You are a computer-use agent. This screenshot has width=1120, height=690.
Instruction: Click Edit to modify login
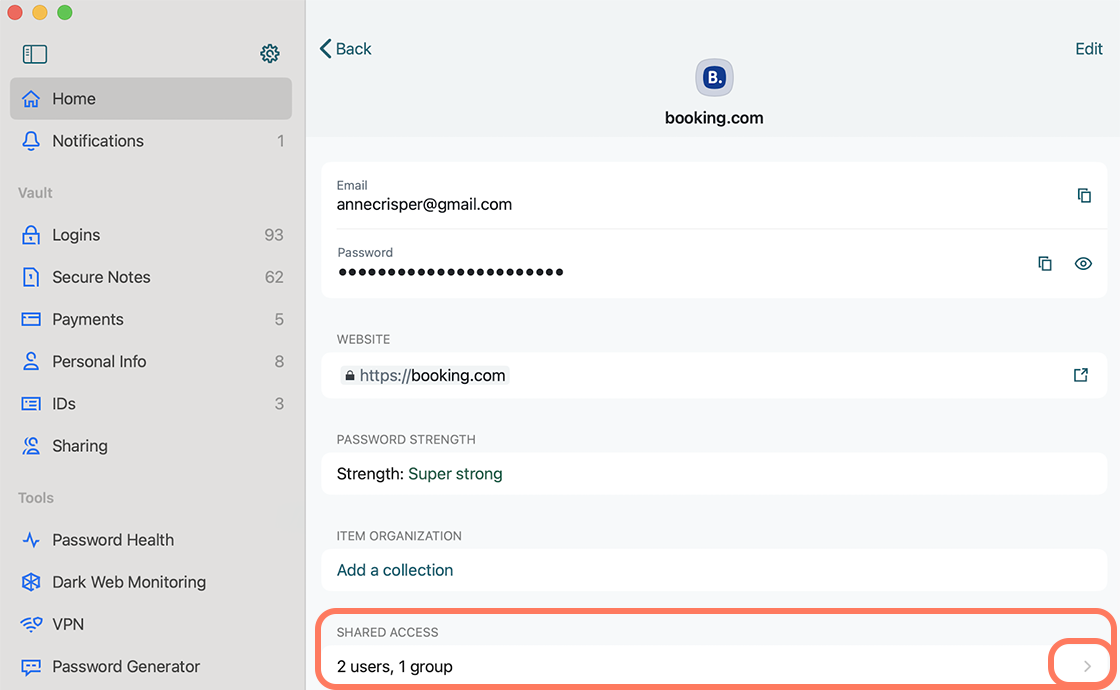(x=1089, y=49)
